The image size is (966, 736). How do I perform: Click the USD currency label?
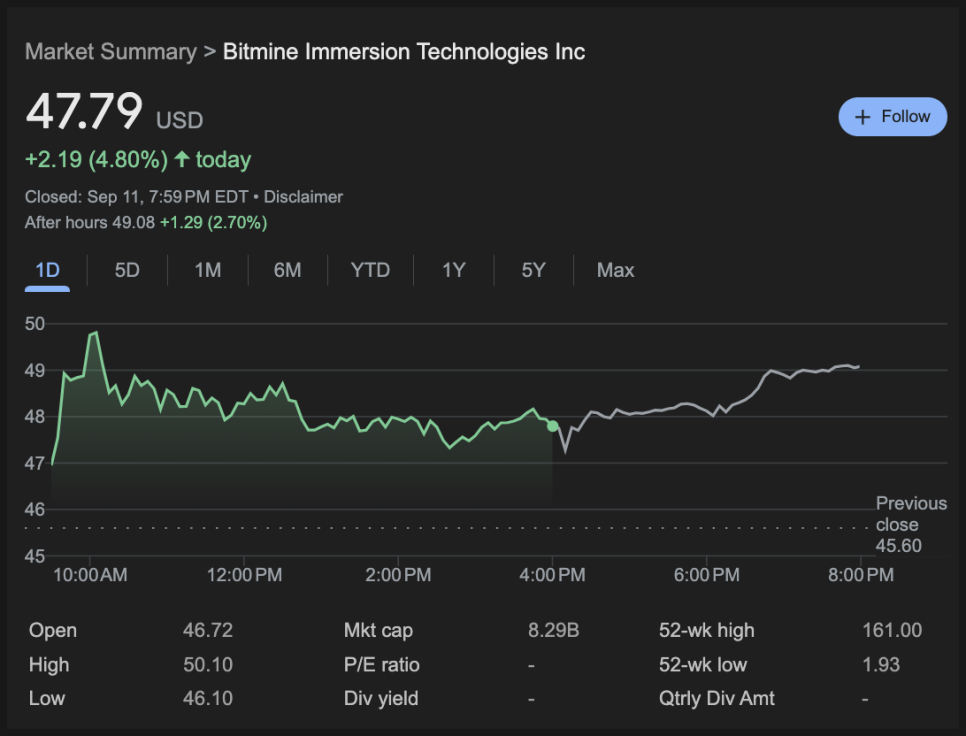pyautogui.click(x=179, y=120)
